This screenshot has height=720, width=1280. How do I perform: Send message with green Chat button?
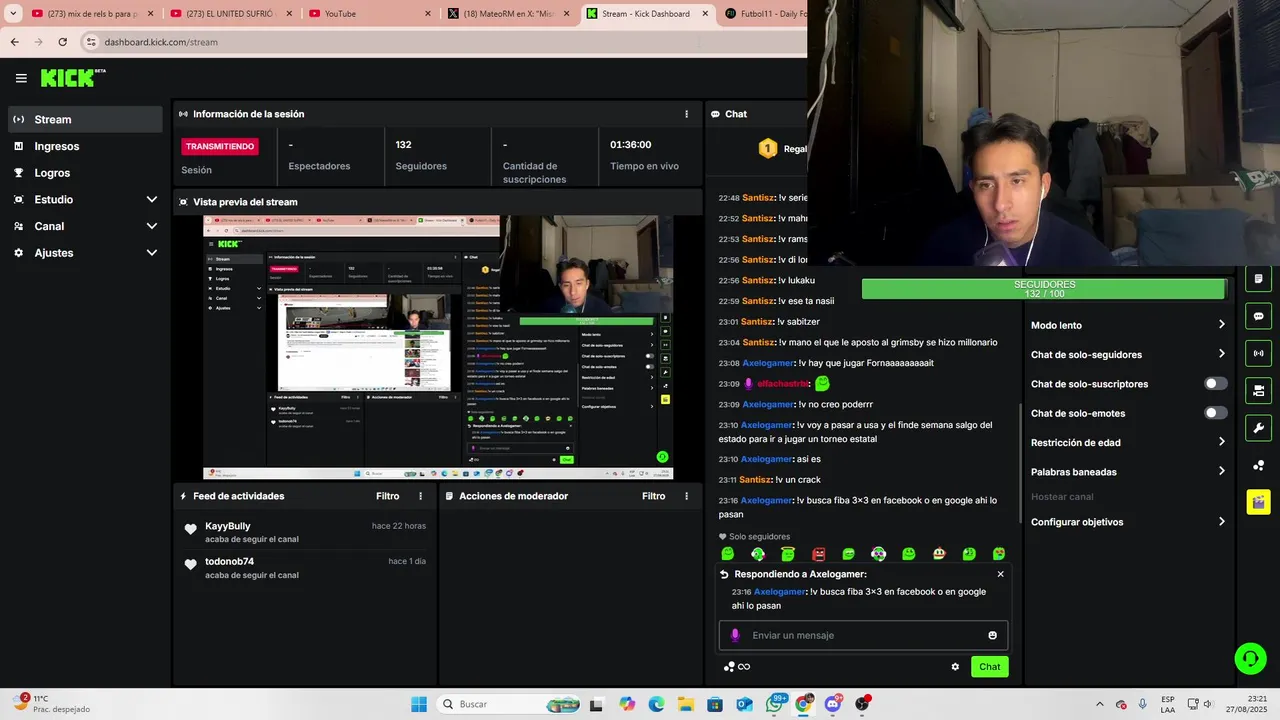(989, 667)
